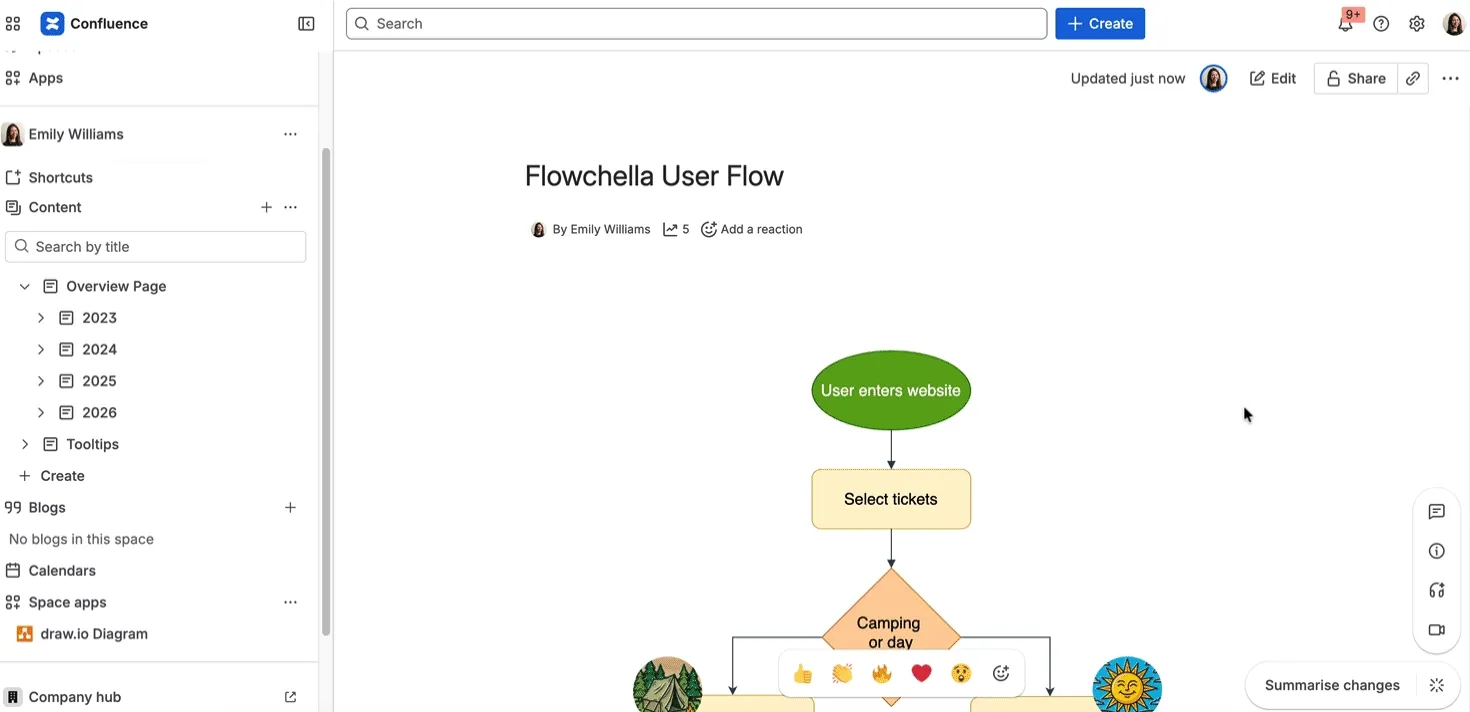Screen dimensions: 1470x712
Task: Click the blue Create button
Action: 1100,24
